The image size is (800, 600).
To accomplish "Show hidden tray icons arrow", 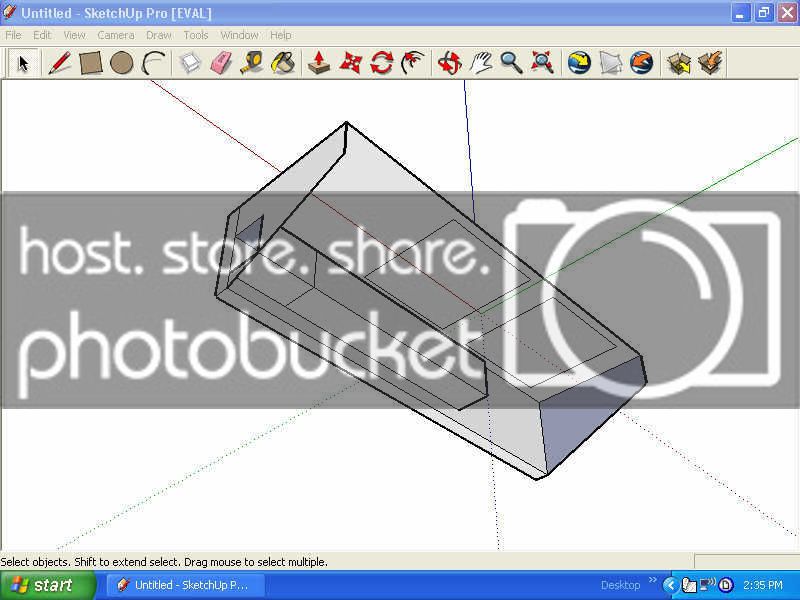I will (670, 585).
